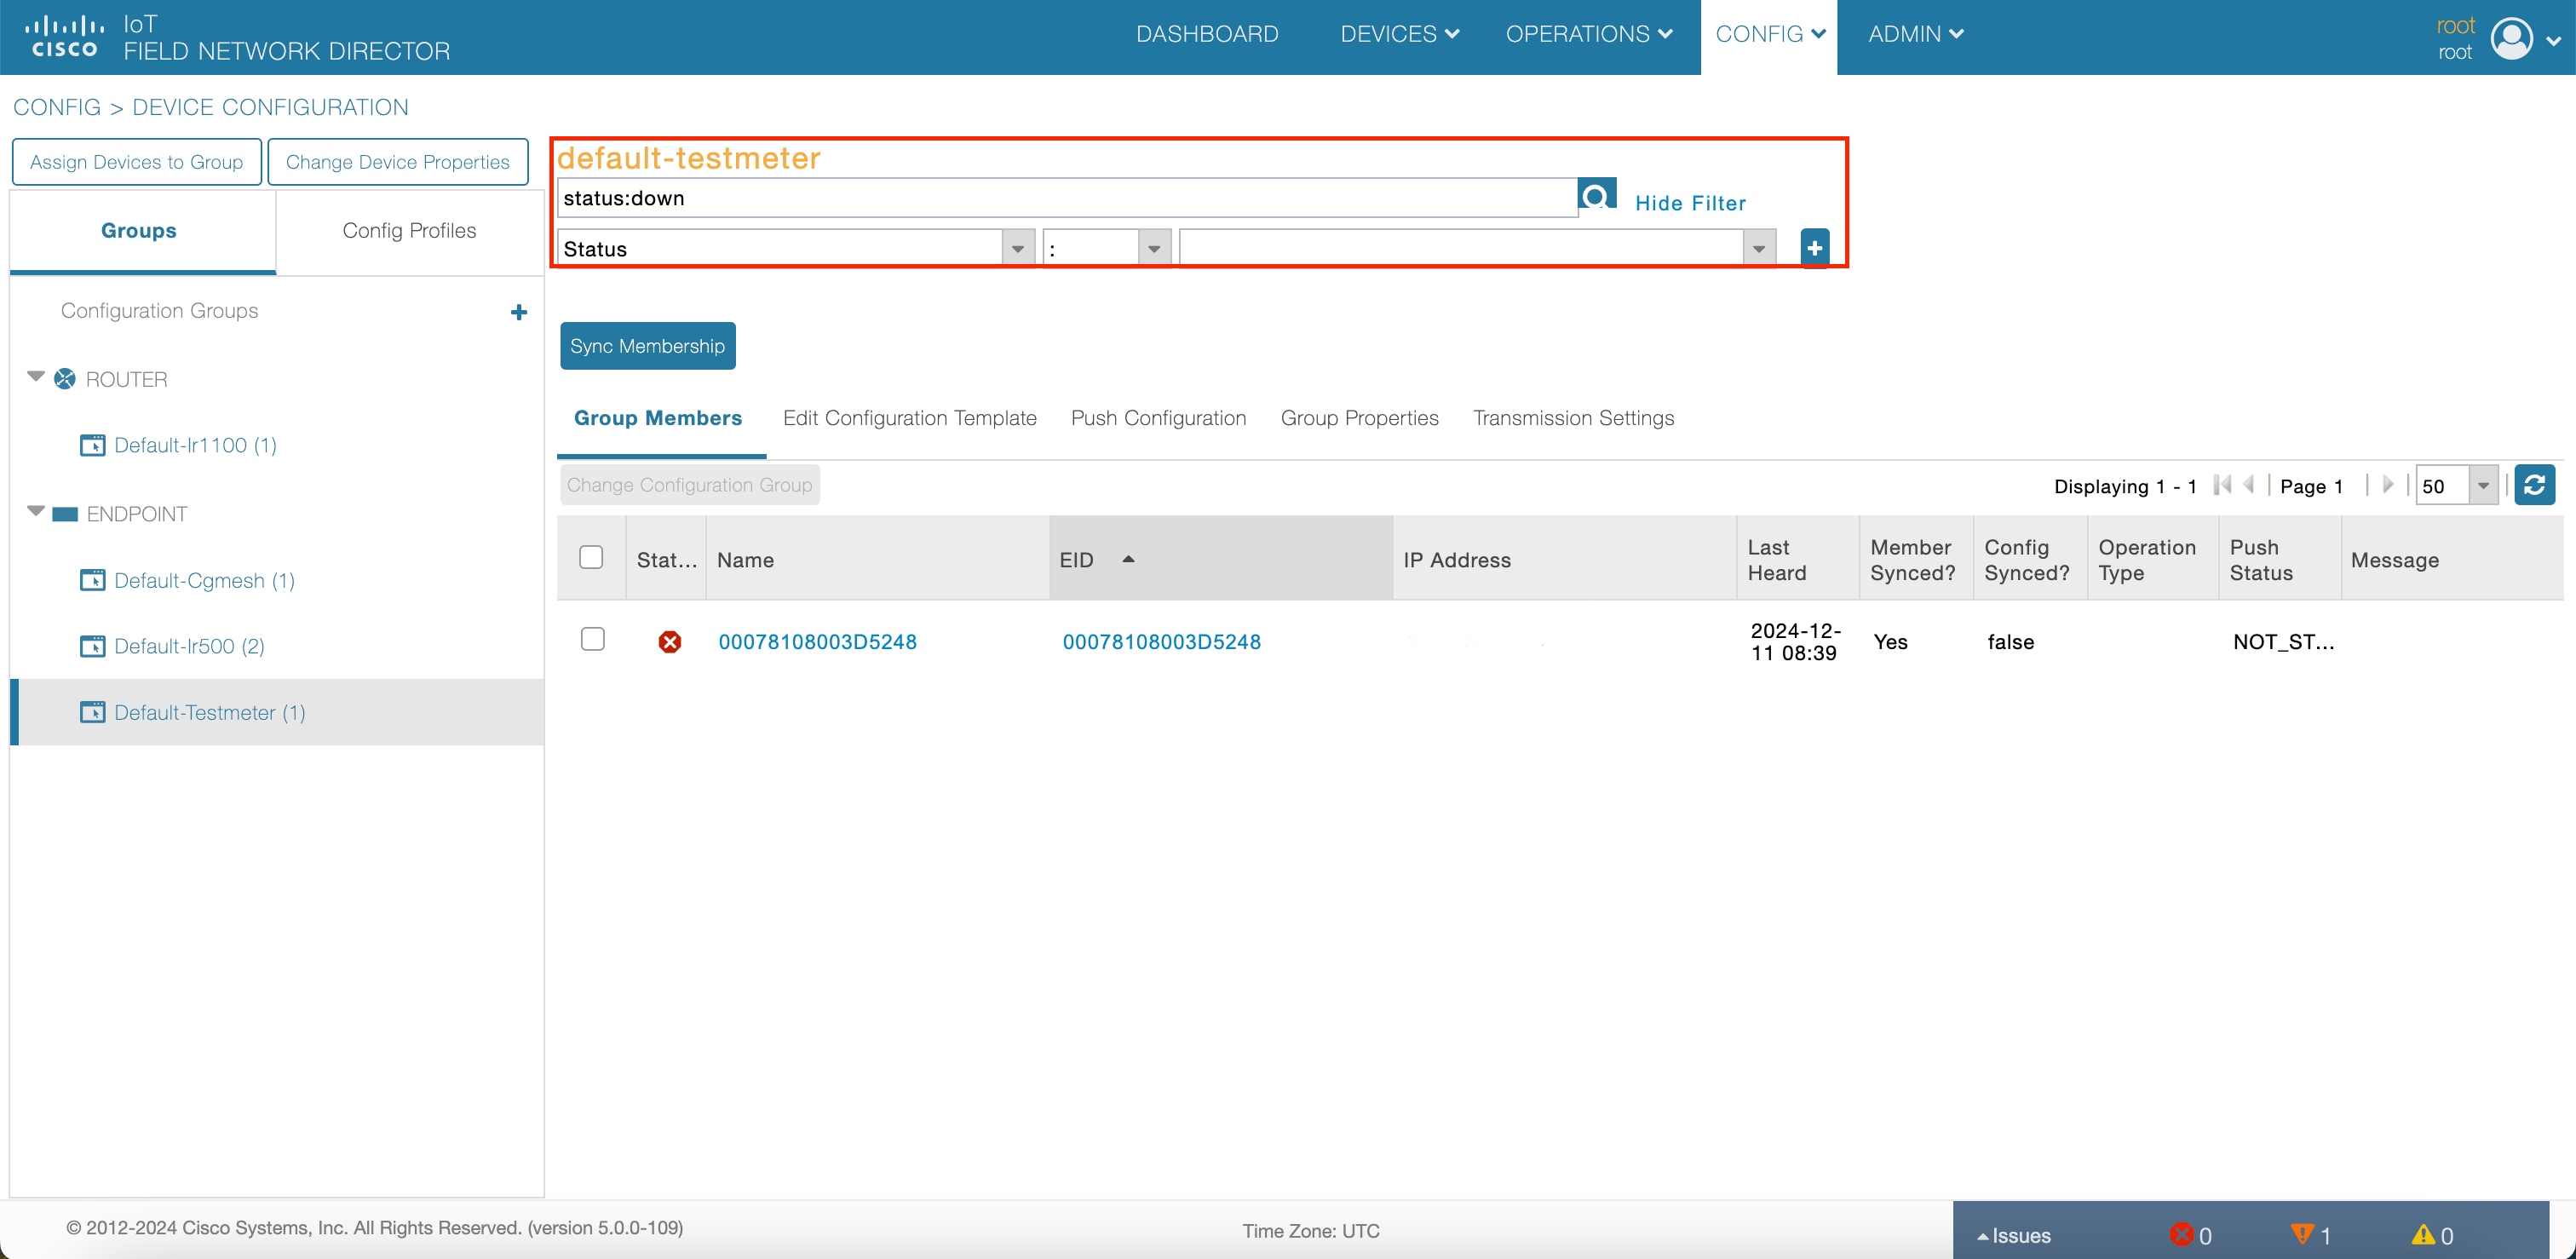Open the root user avatar menu

click(x=2511, y=39)
